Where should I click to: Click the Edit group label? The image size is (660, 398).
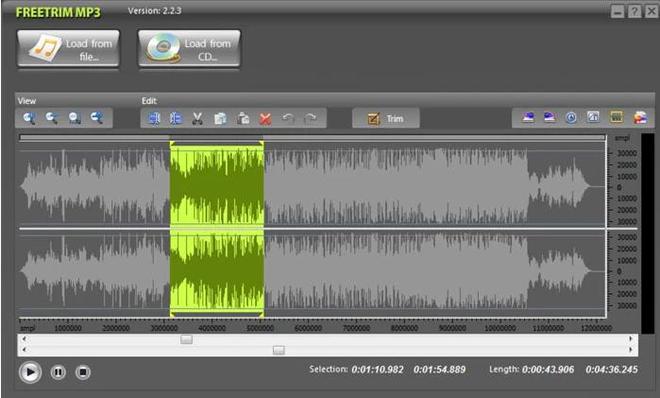tap(149, 101)
